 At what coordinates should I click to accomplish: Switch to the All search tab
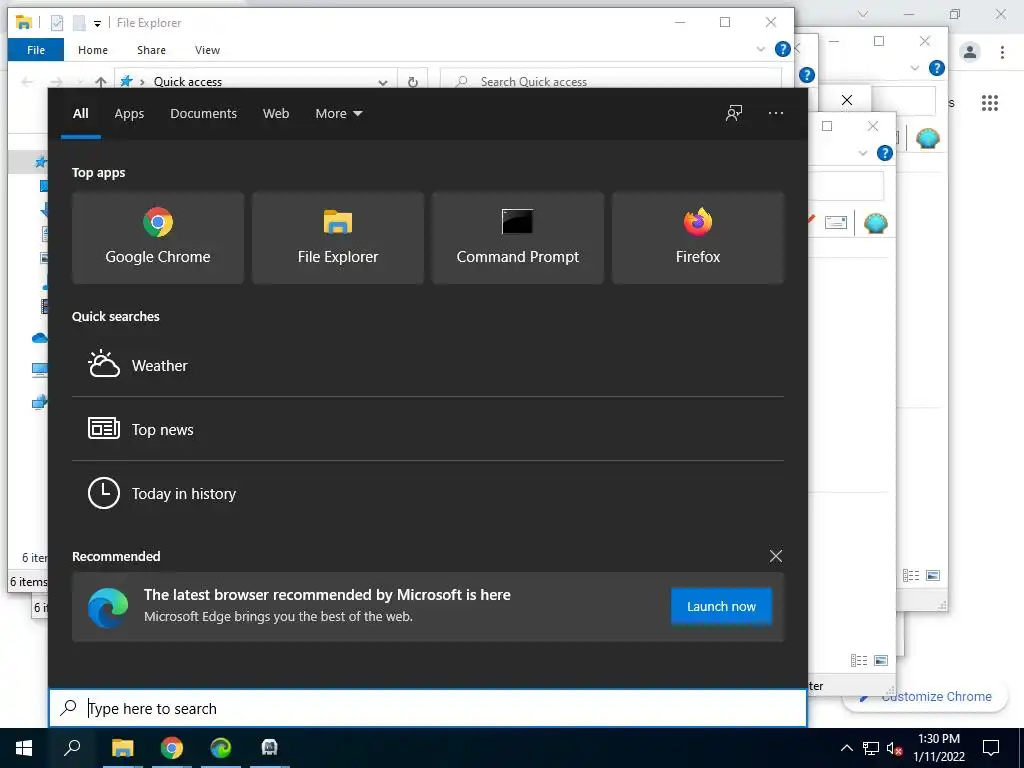point(80,114)
